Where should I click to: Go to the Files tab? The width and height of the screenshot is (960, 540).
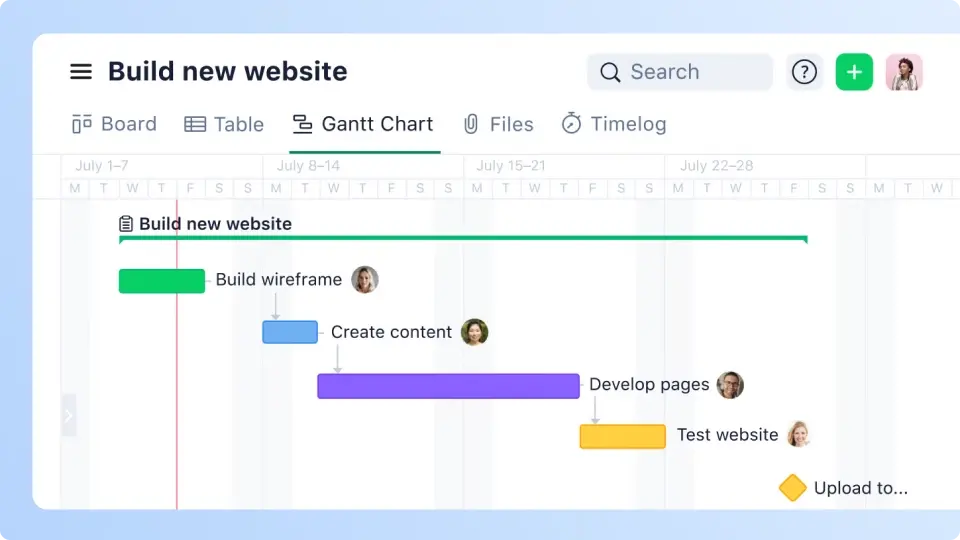click(498, 124)
